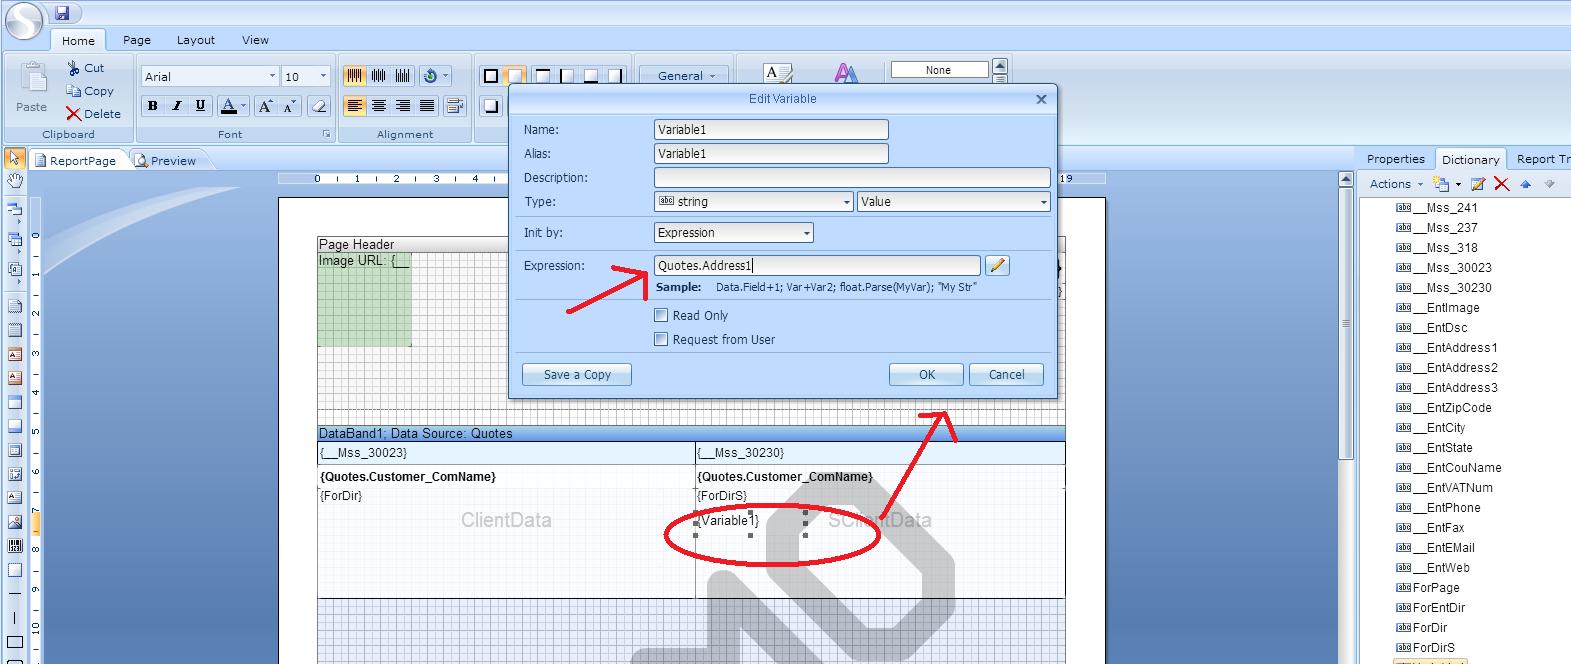The height and width of the screenshot is (664, 1571).
Task: Switch to the View ribbon tab
Action: [255, 40]
